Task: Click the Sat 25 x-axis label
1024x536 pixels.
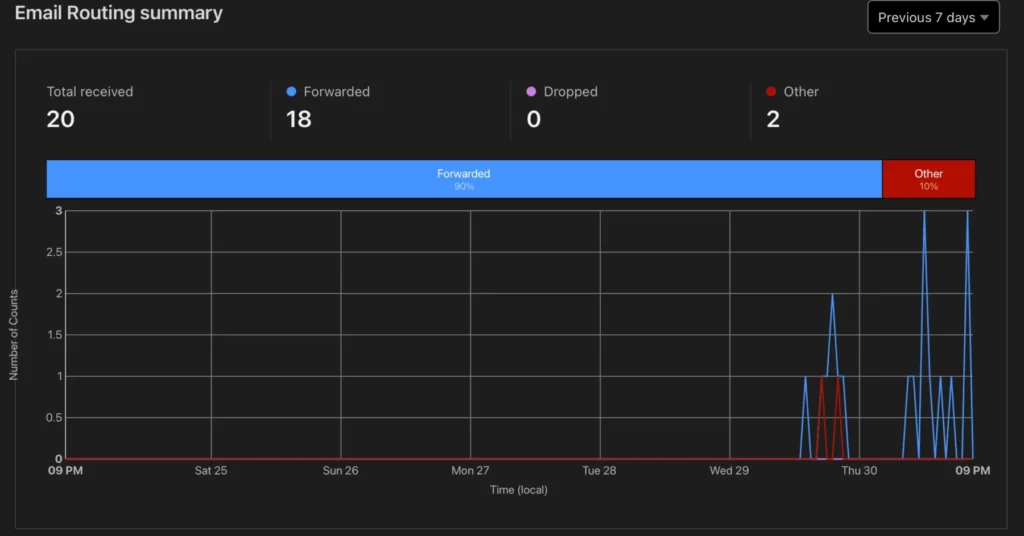Action: (211, 470)
